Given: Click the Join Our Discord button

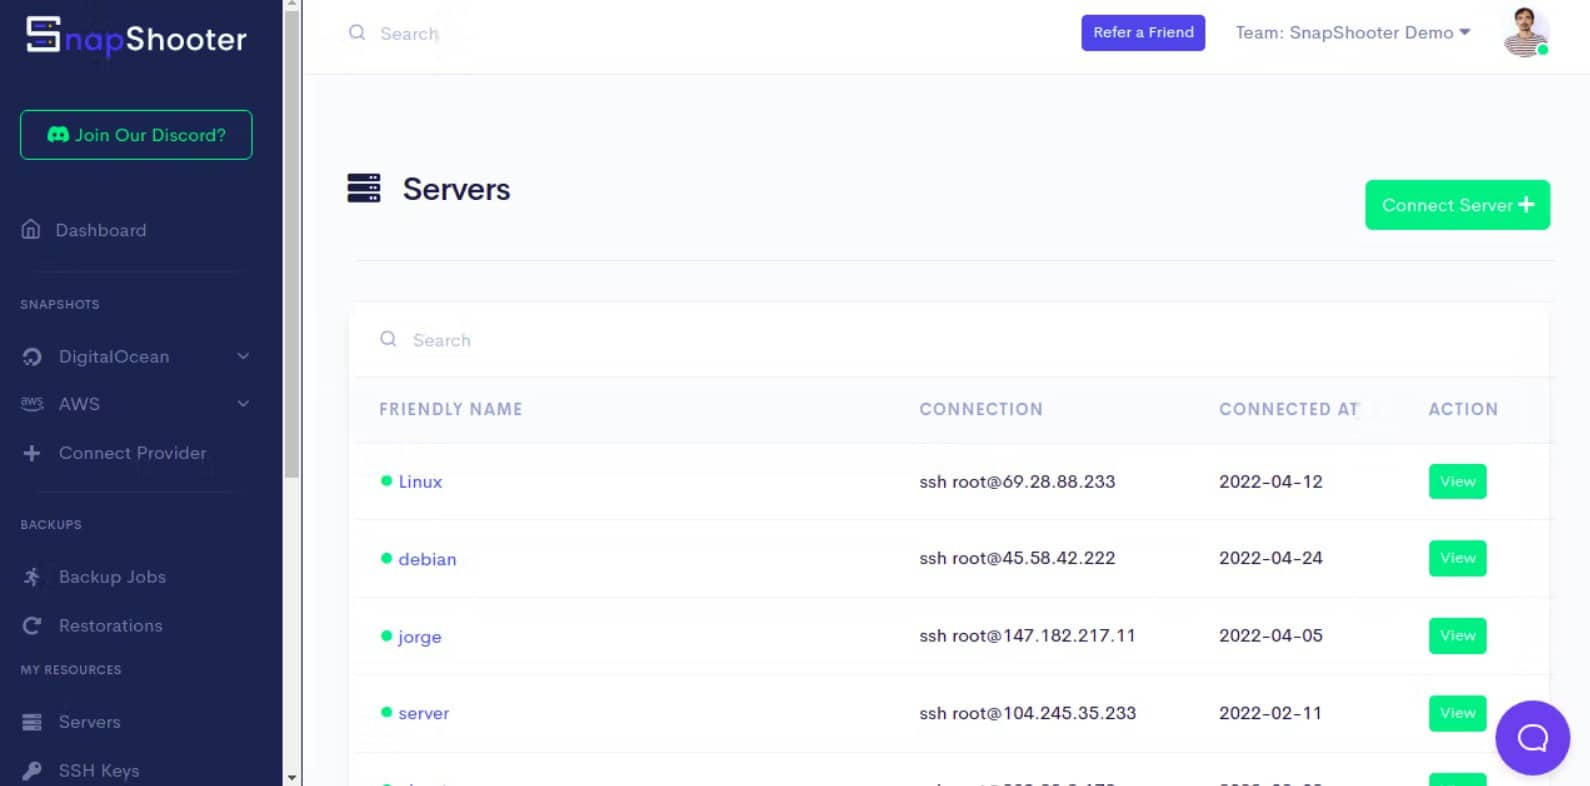Looking at the screenshot, I should coord(136,135).
